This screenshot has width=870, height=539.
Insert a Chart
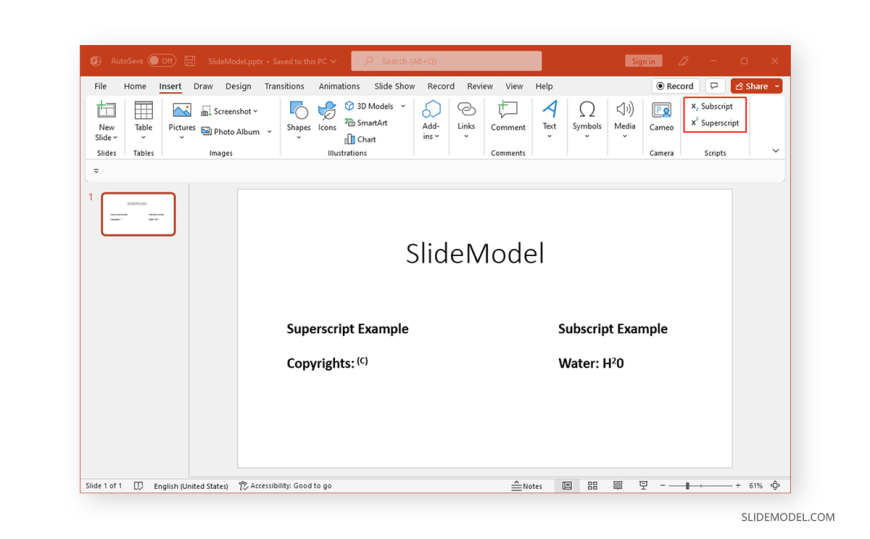(361, 139)
